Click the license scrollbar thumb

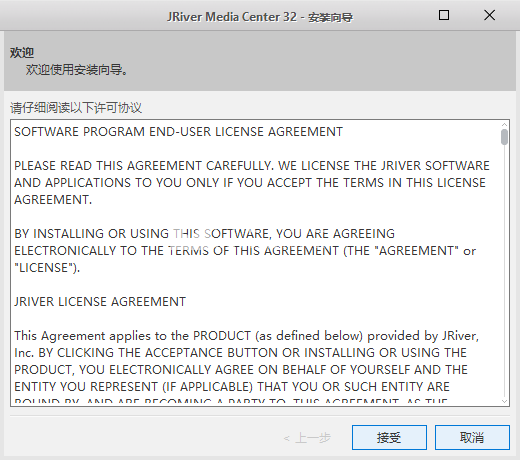click(x=504, y=137)
